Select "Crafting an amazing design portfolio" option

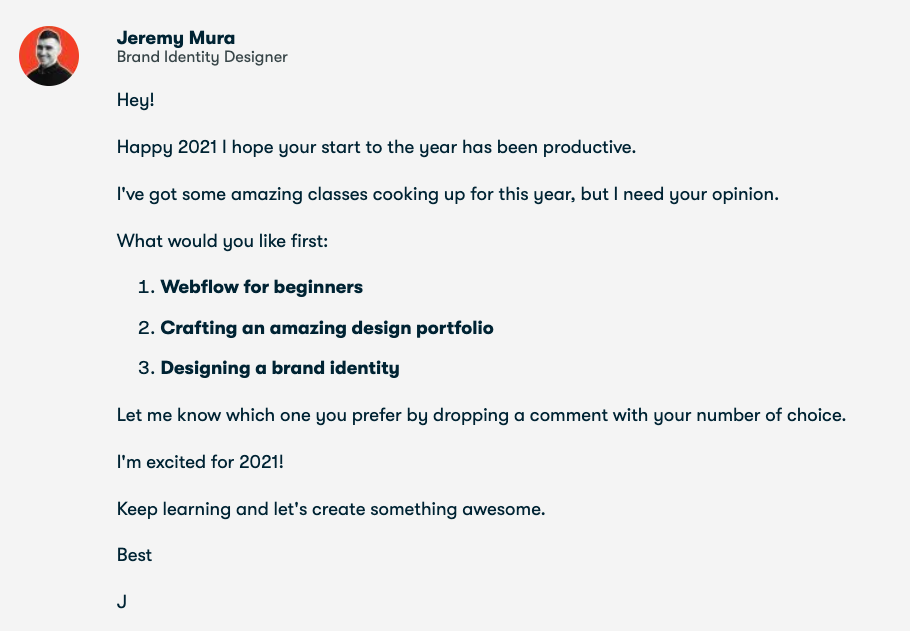pyautogui.click(x=327, y=328)
